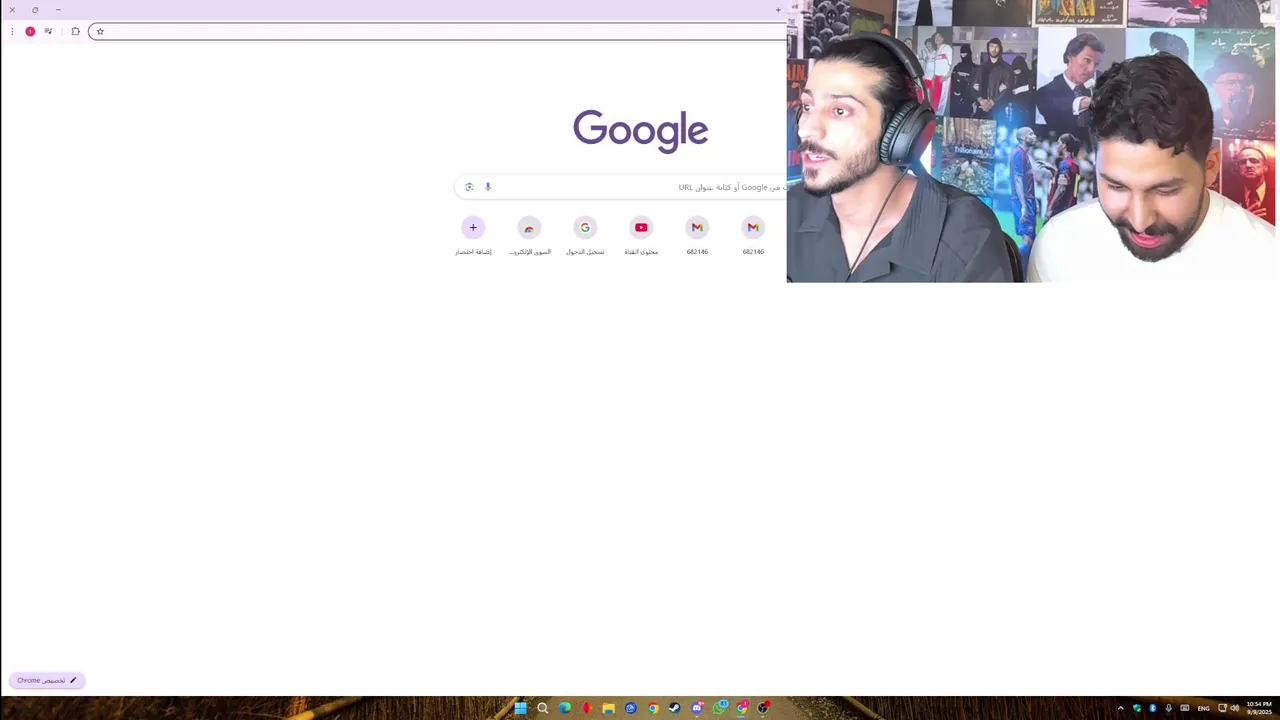The width and height of the screenshot is (1280, 720).
Task: Open Steam from the taskbar
Action: tap(674, 708)
